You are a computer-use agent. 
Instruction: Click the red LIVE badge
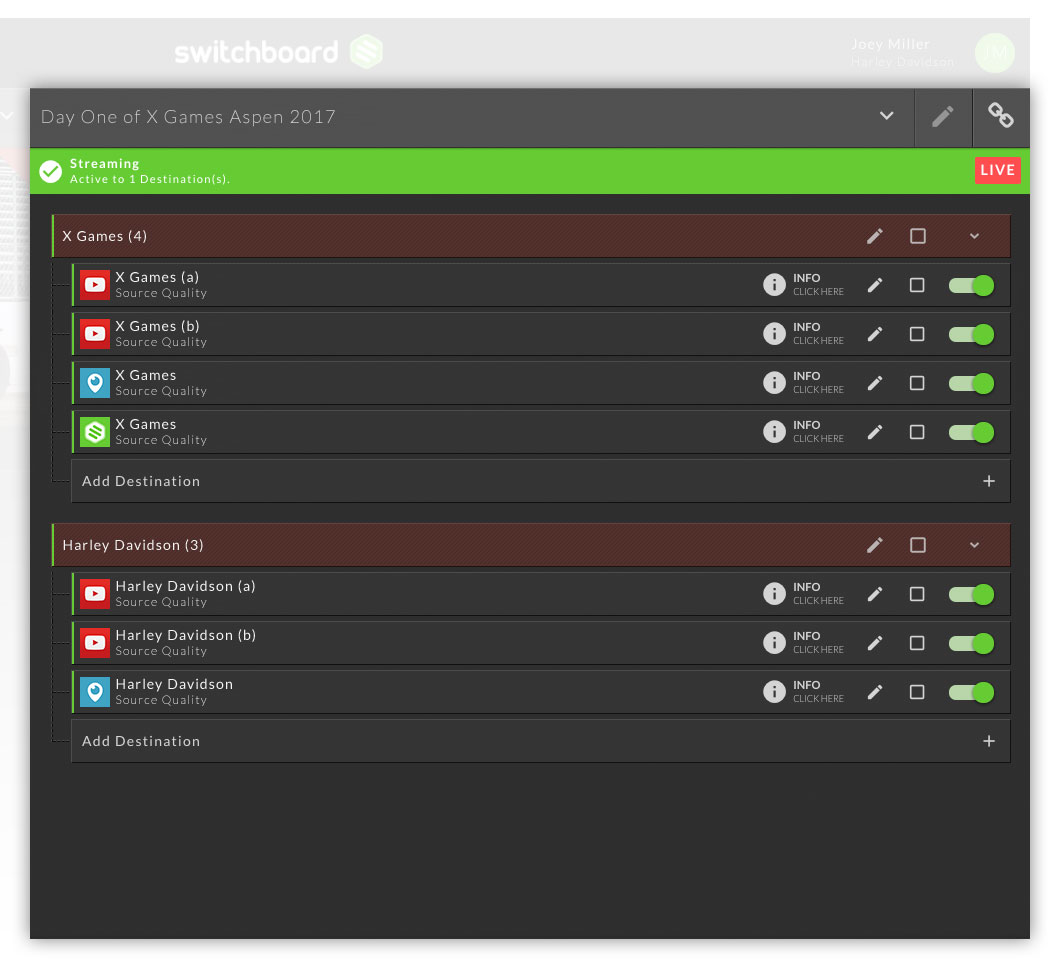pyautogui.click(x=997, y=170)
